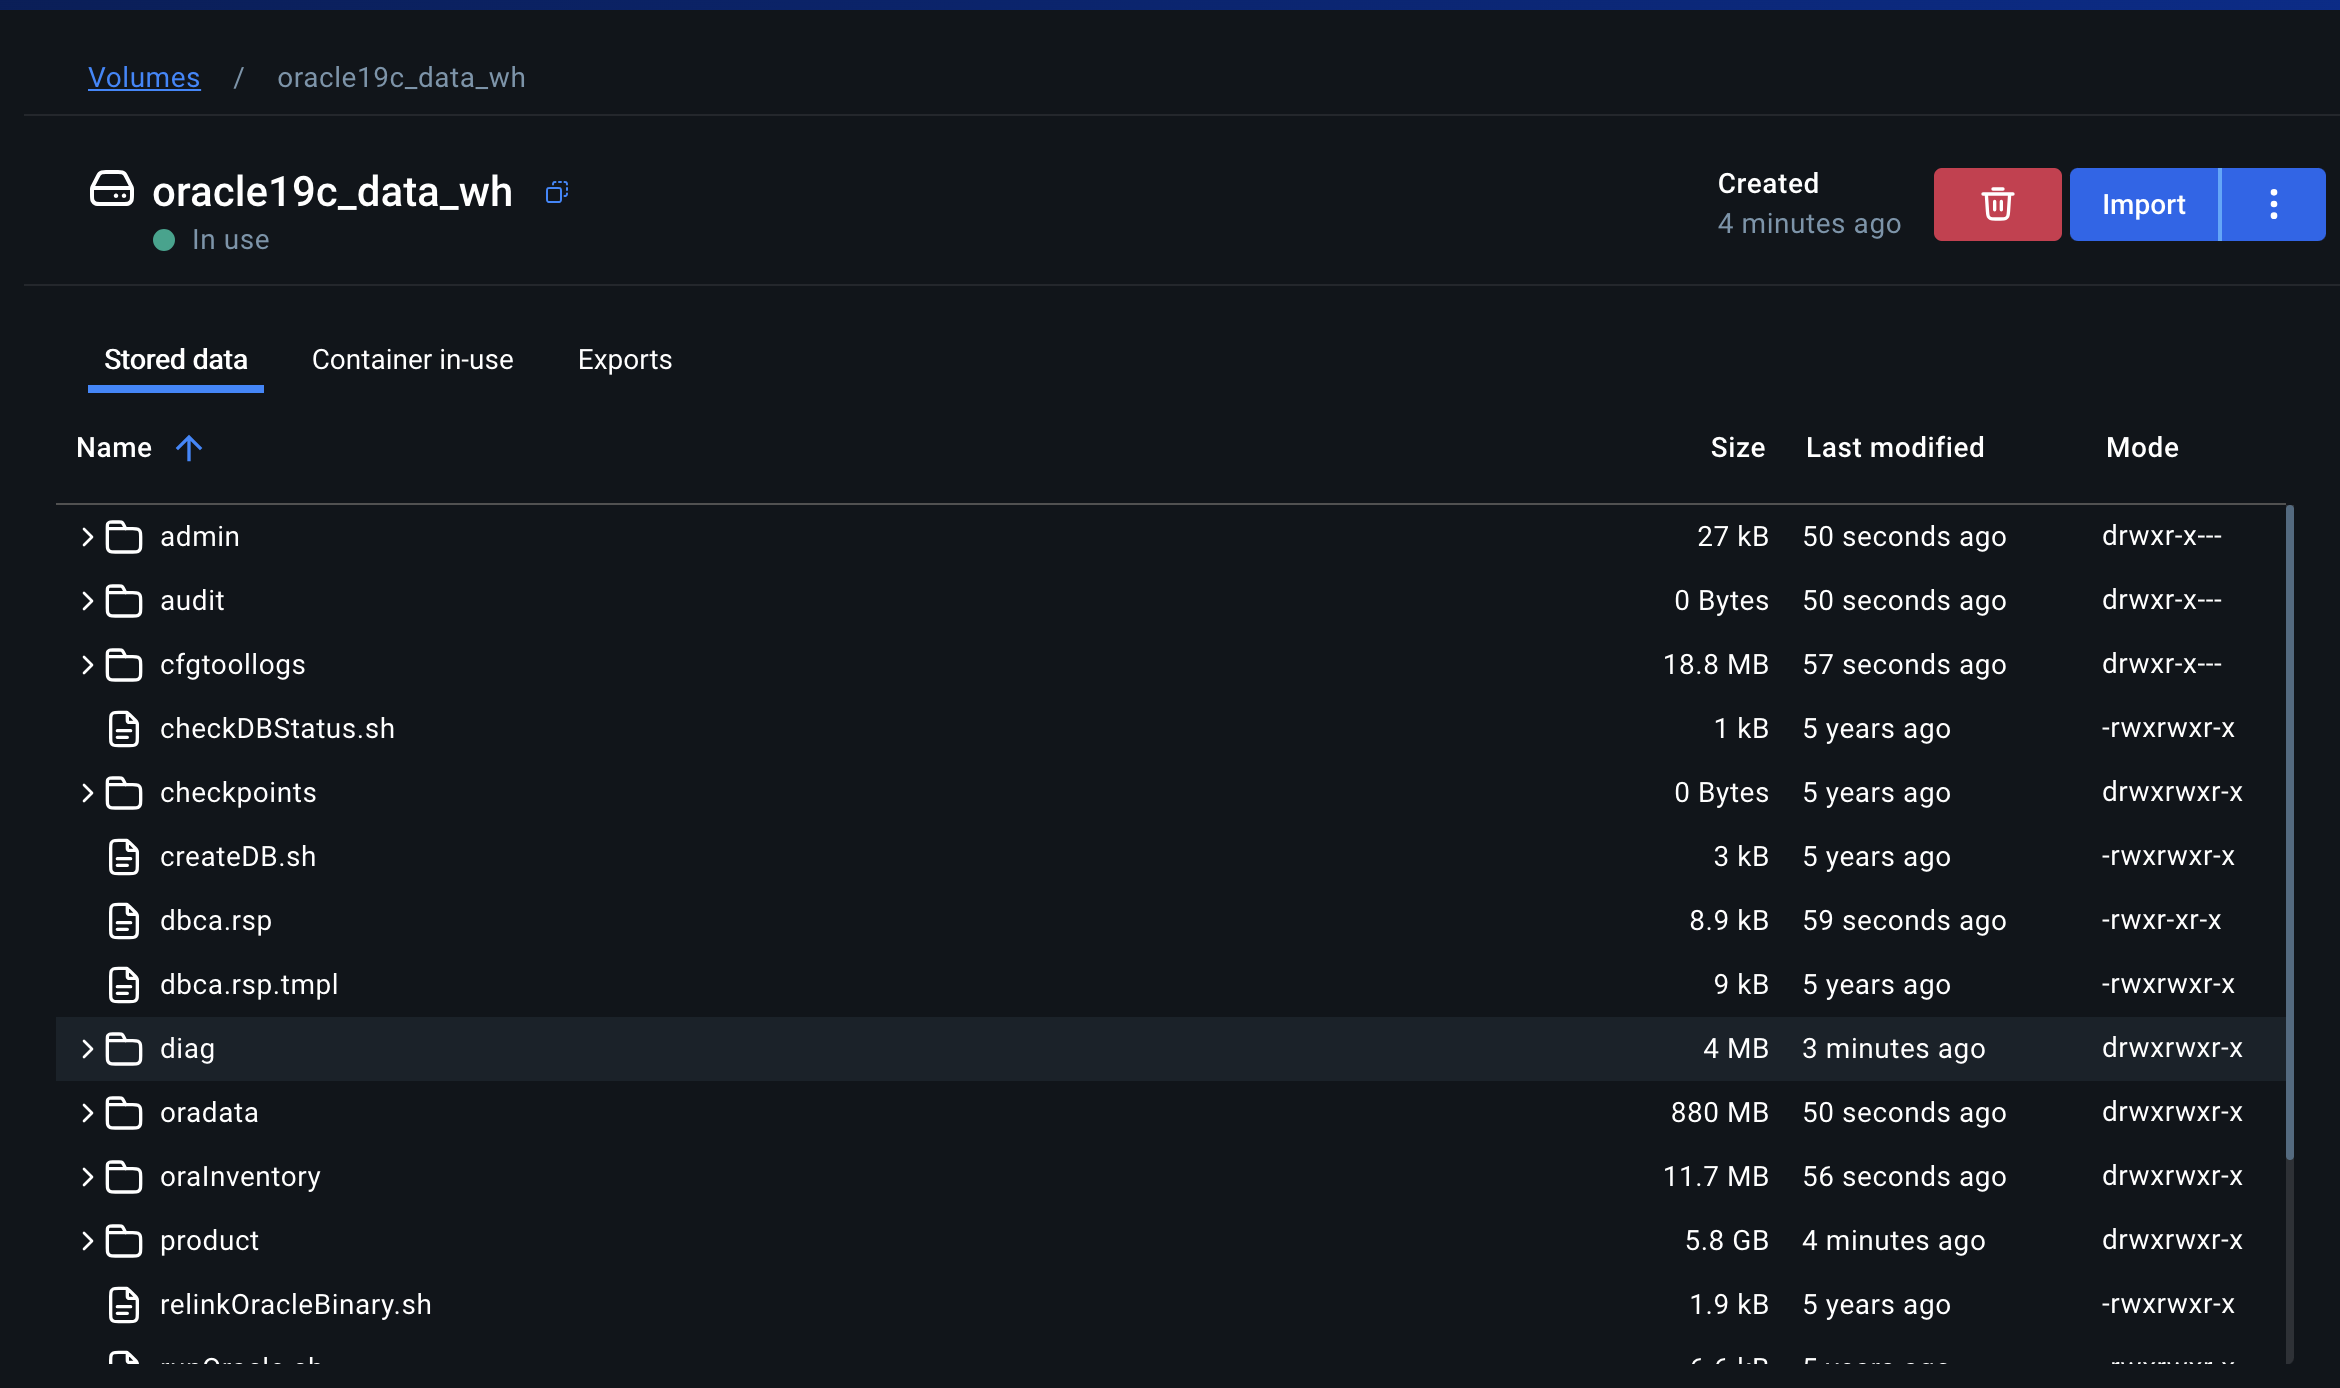Expand the cfgtoollogs folder
2340x1388 pixels.
point(87,665)
